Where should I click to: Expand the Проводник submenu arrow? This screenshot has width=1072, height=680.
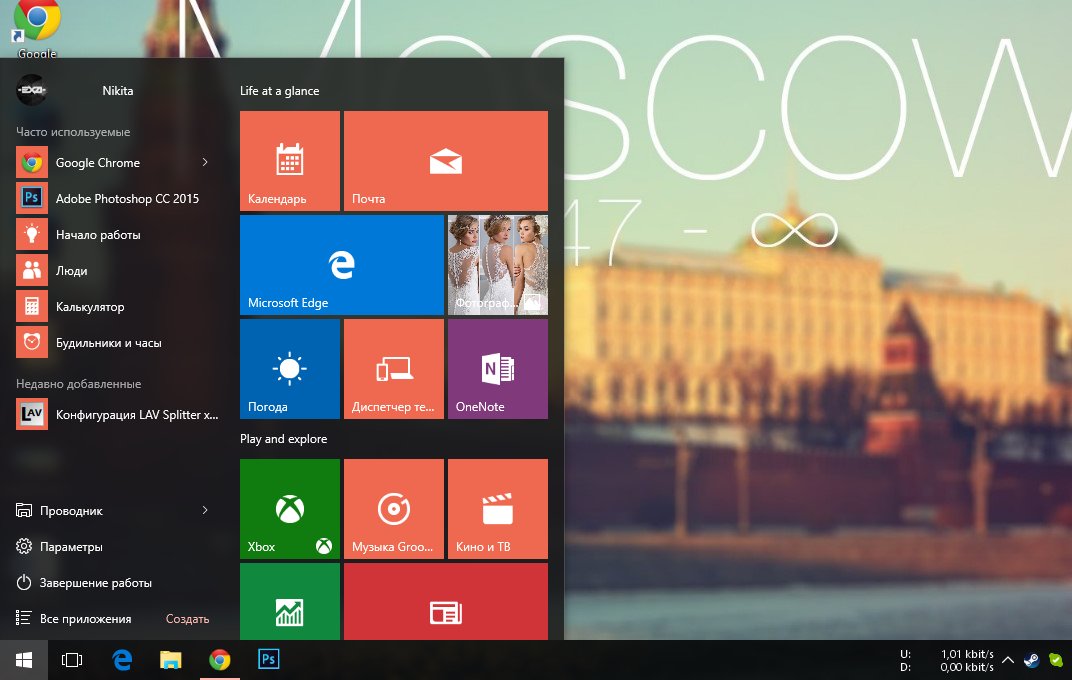(205, 510)
